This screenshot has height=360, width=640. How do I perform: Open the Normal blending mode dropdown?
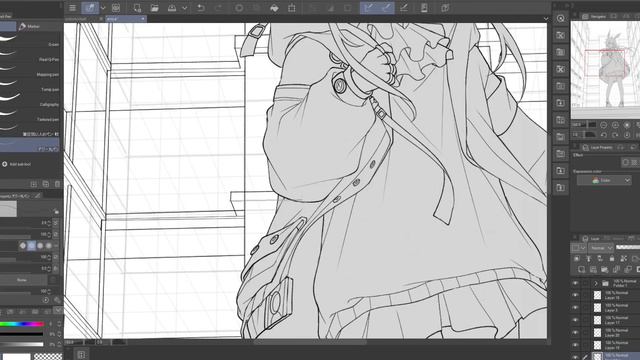point(601,248)
